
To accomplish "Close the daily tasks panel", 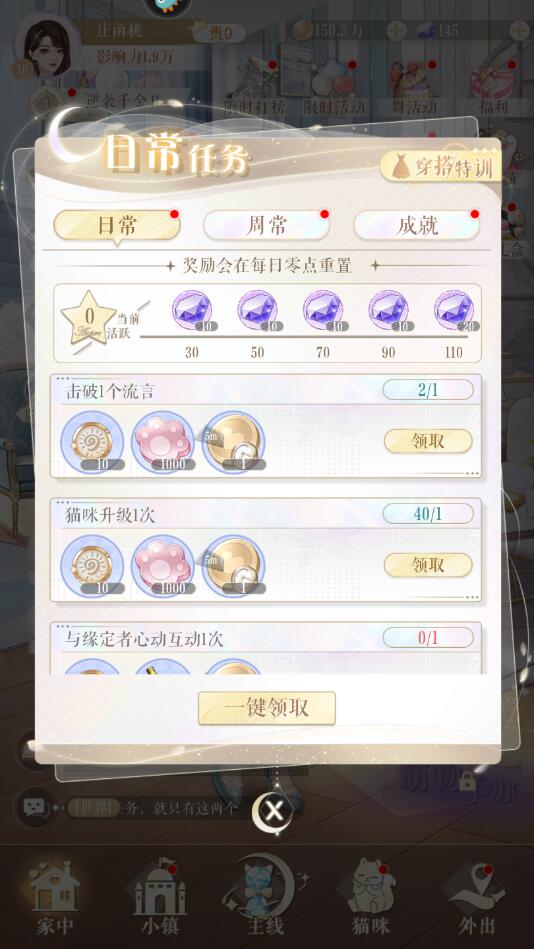I will (273, 811).
